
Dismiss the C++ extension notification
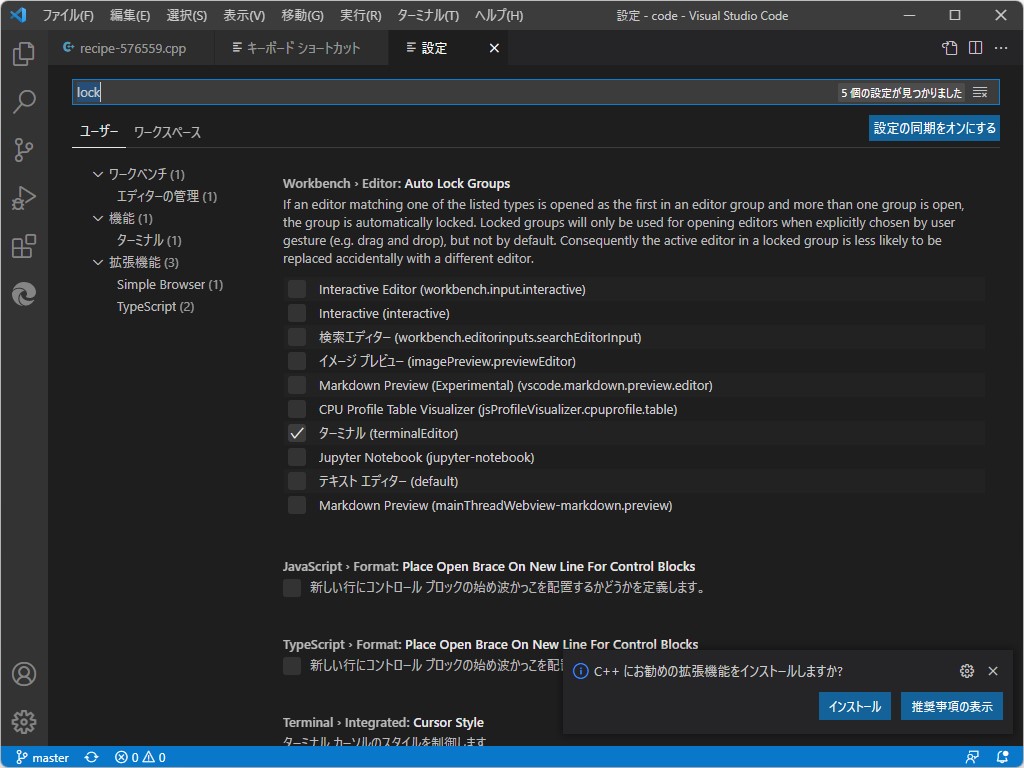click(x=993, y=671)
